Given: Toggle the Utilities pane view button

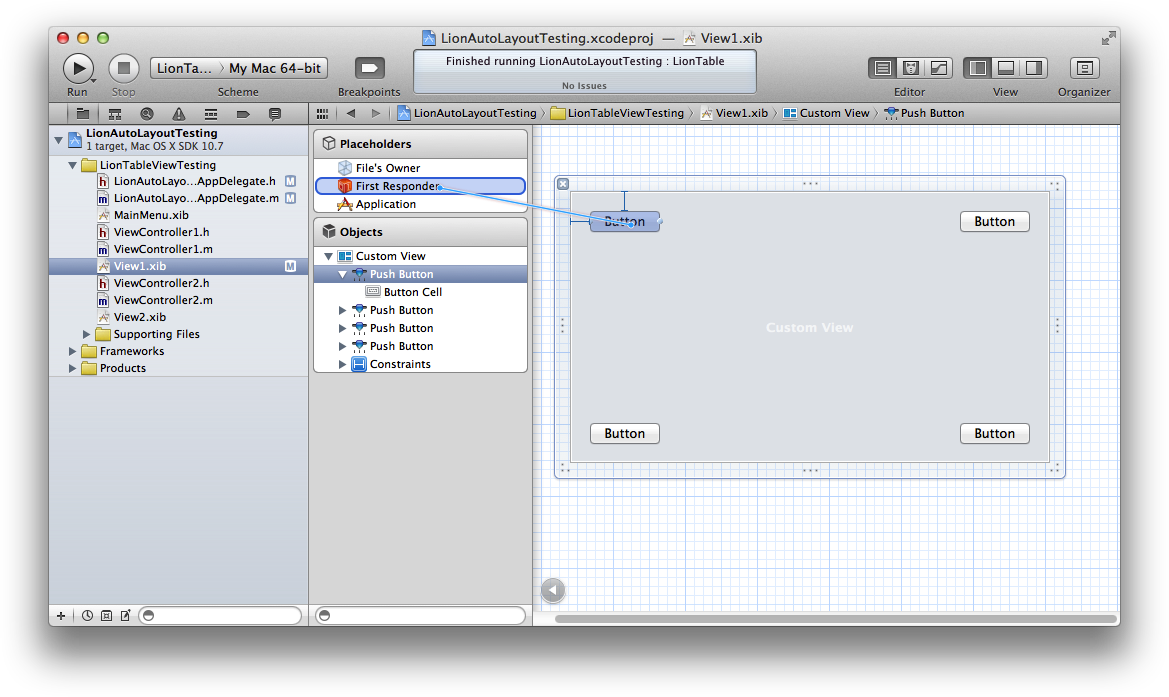Looking at the screenshot, I should [1034, 68].
